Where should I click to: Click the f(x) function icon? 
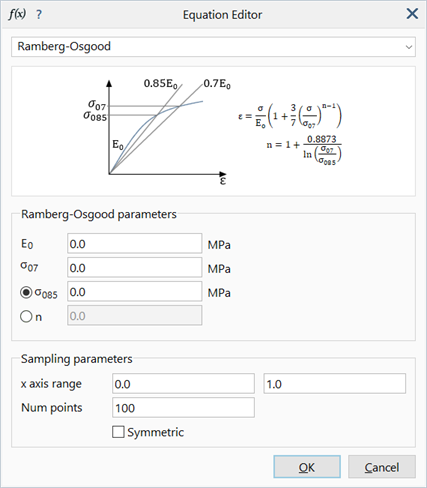pyautogui.click(x=17, y=14)
